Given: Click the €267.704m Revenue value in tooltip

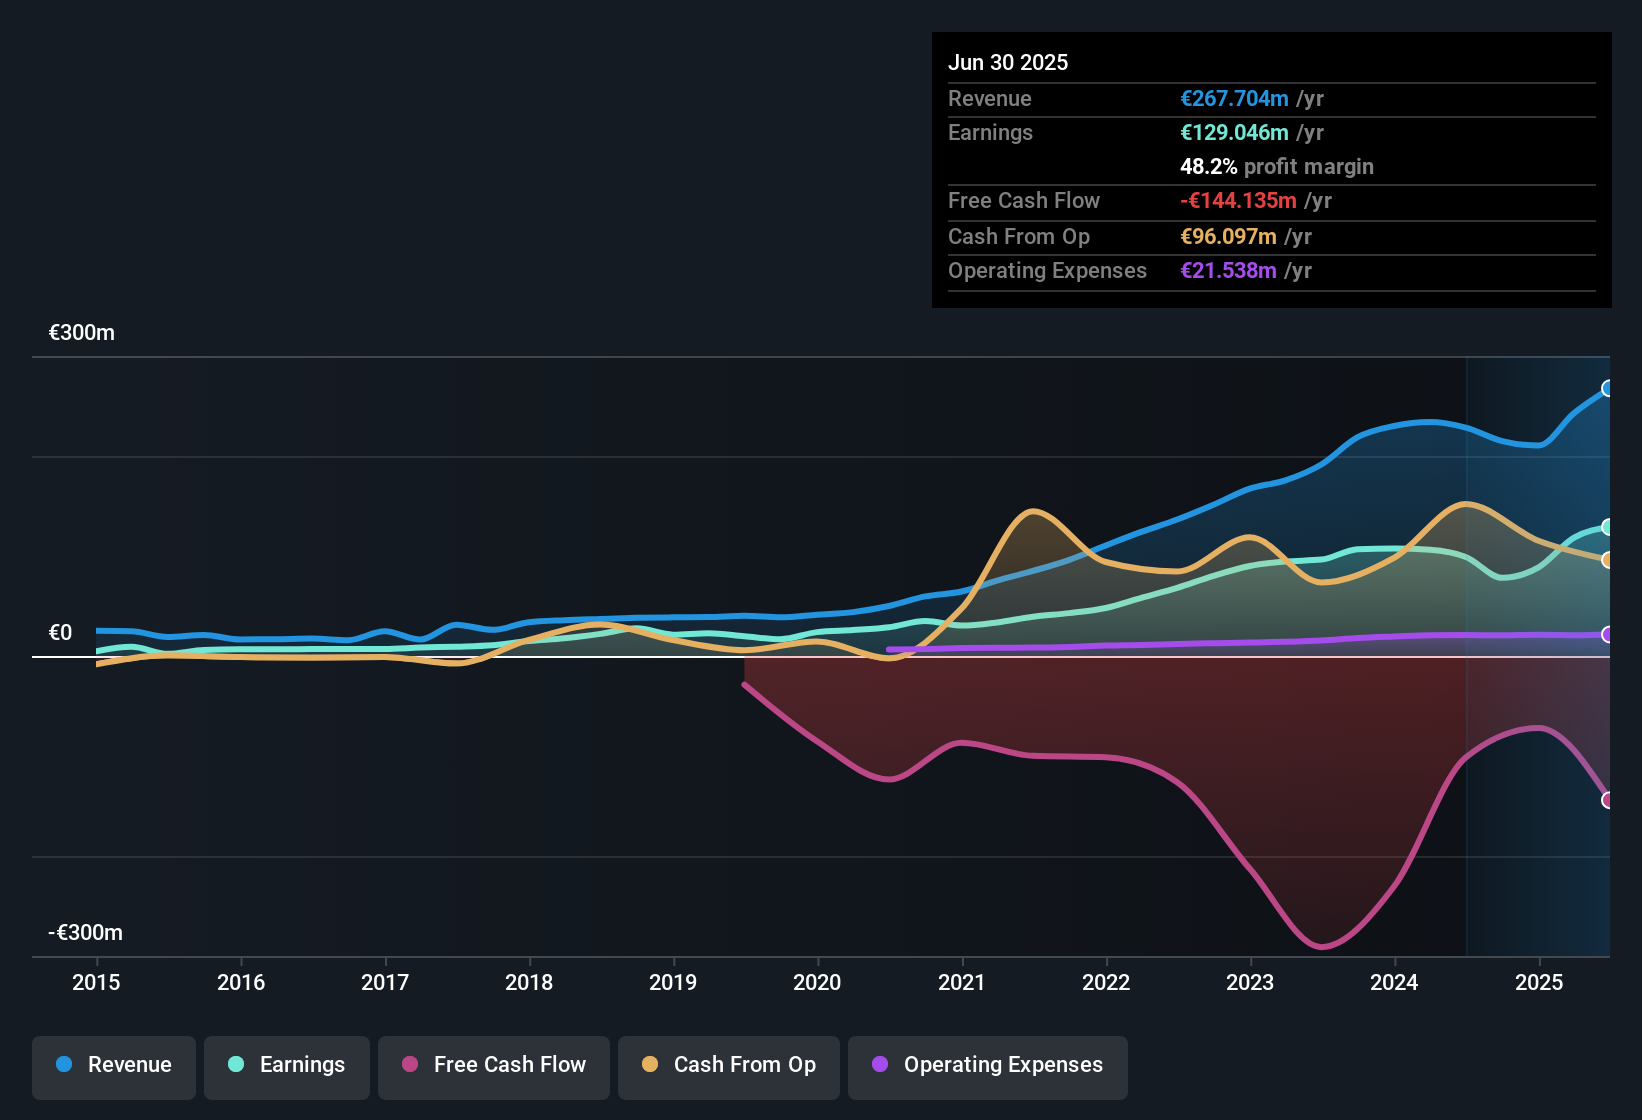Looking at the screenshot, I should [1234, 99].
